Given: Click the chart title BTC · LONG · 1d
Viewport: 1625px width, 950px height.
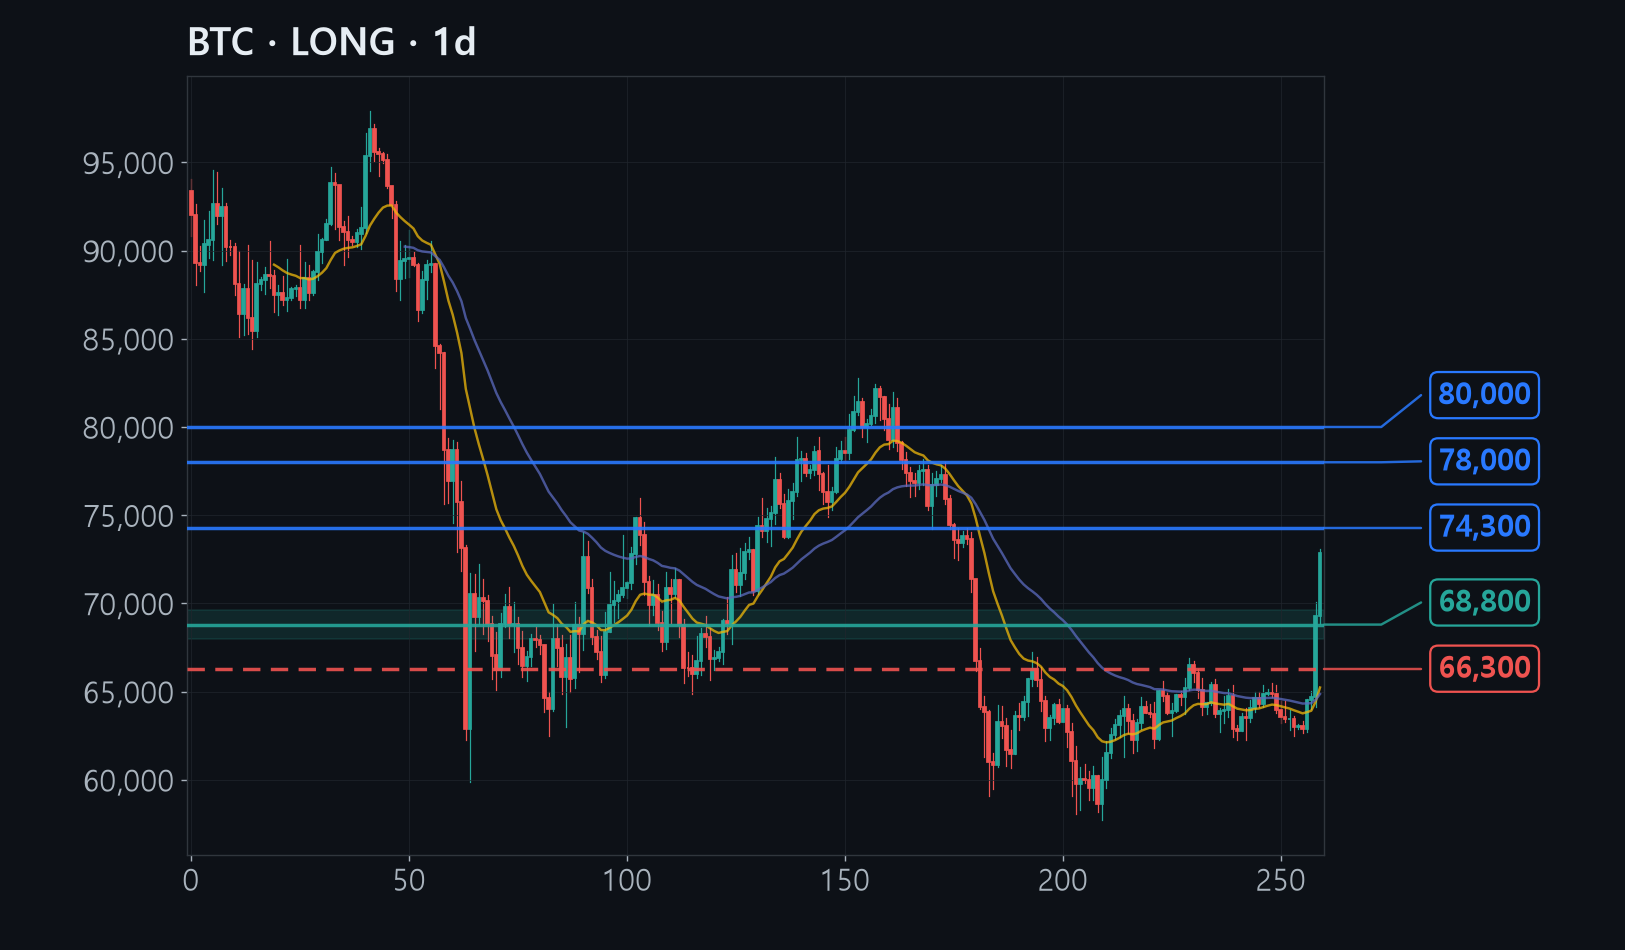Looking at the screenshot, I should coord(331,42).
